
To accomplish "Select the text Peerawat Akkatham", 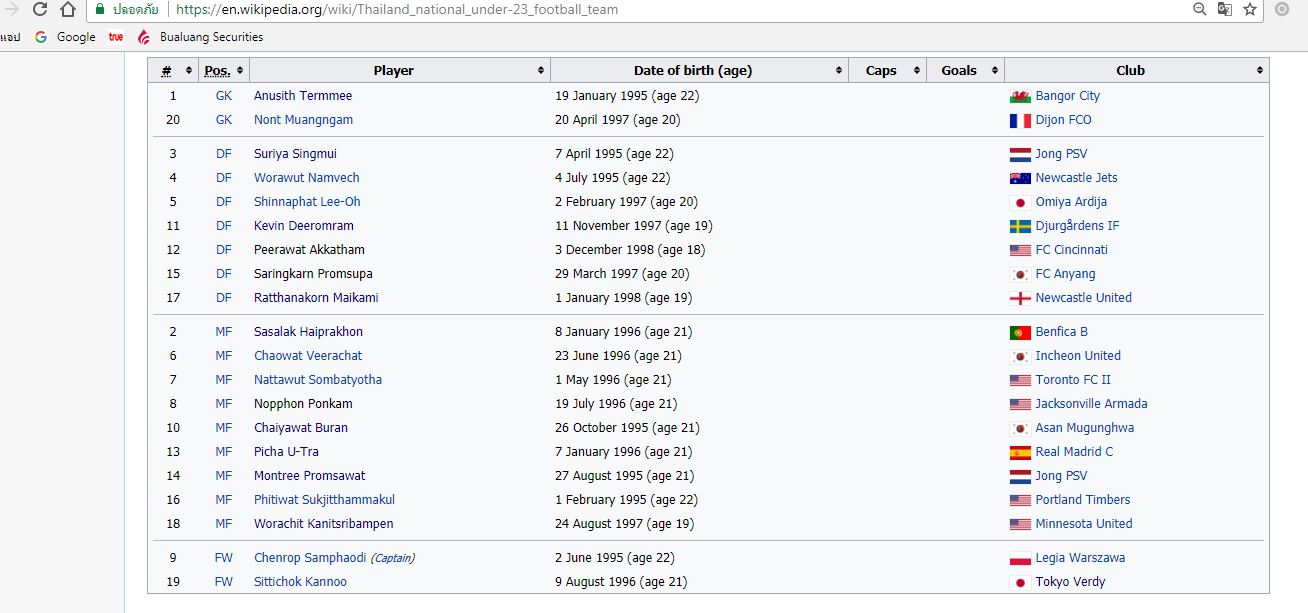I will (x=309, y=250).
